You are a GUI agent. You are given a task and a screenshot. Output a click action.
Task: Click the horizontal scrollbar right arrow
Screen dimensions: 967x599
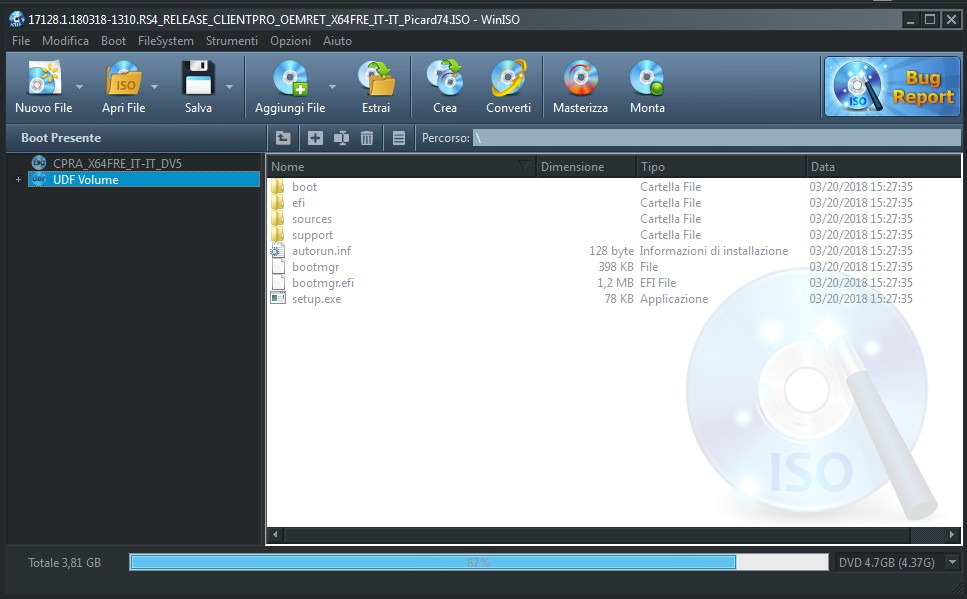pyautogui.click(x=952, y=534)
